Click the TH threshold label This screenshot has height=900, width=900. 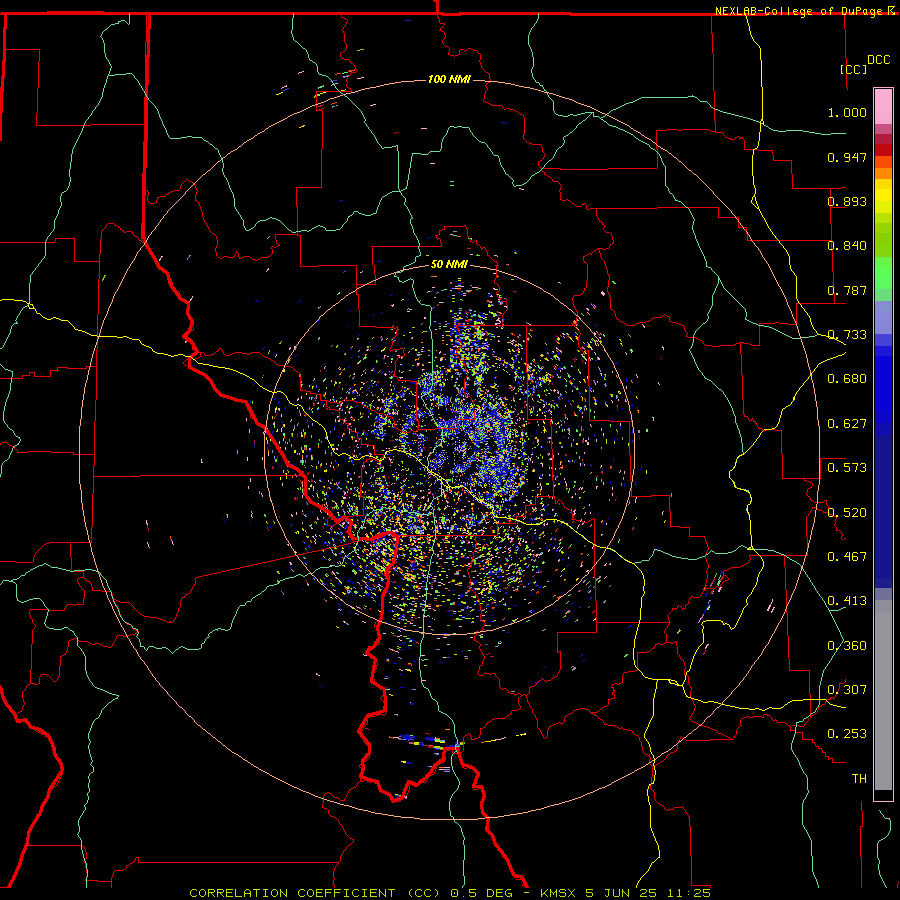859,779
